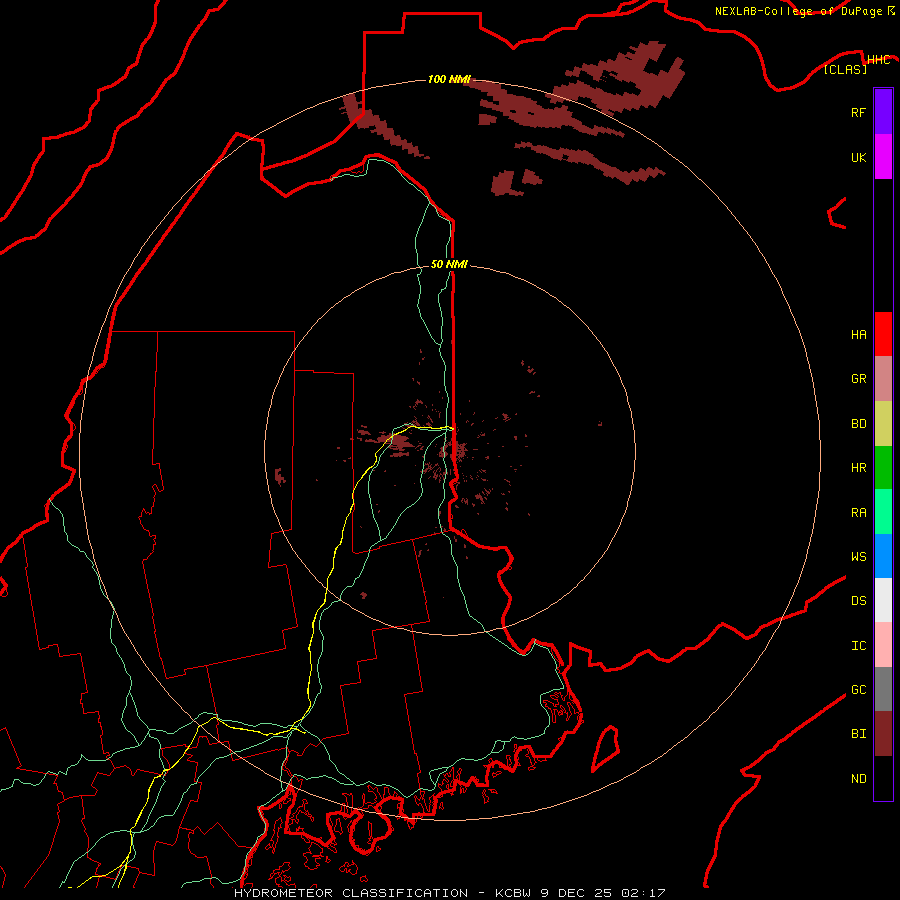The width and height of the screenshot is (900, 900).
Task: Click the 50 NMI range ring label
Action: 449,264
